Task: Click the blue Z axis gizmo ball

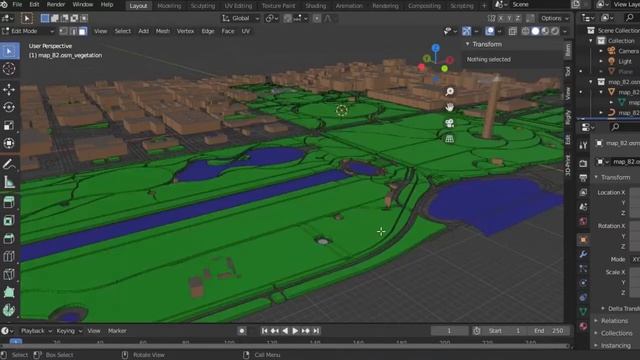Action: [x=436, y=48]
